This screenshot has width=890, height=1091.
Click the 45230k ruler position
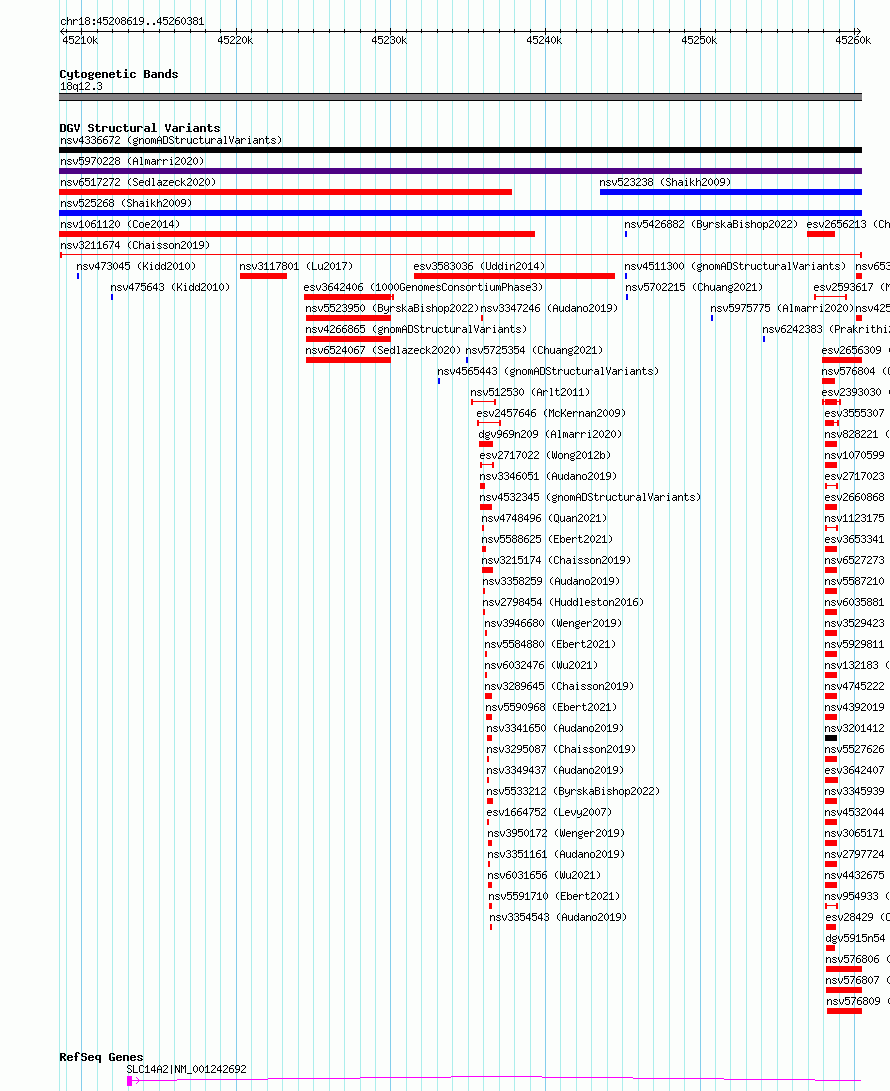[390, 40]
